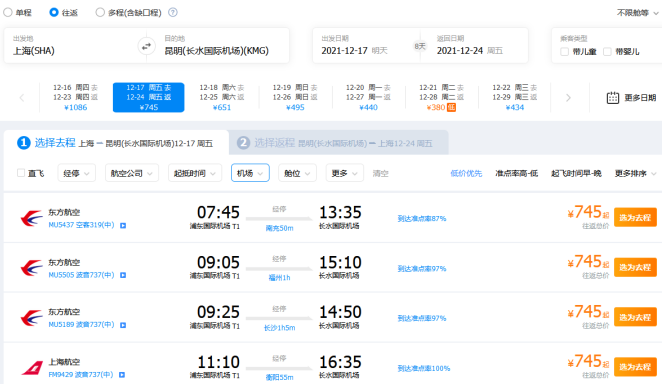664x384 pixels.
Task: Open flight MU5437 details link
Action: (x=81, y=225)
